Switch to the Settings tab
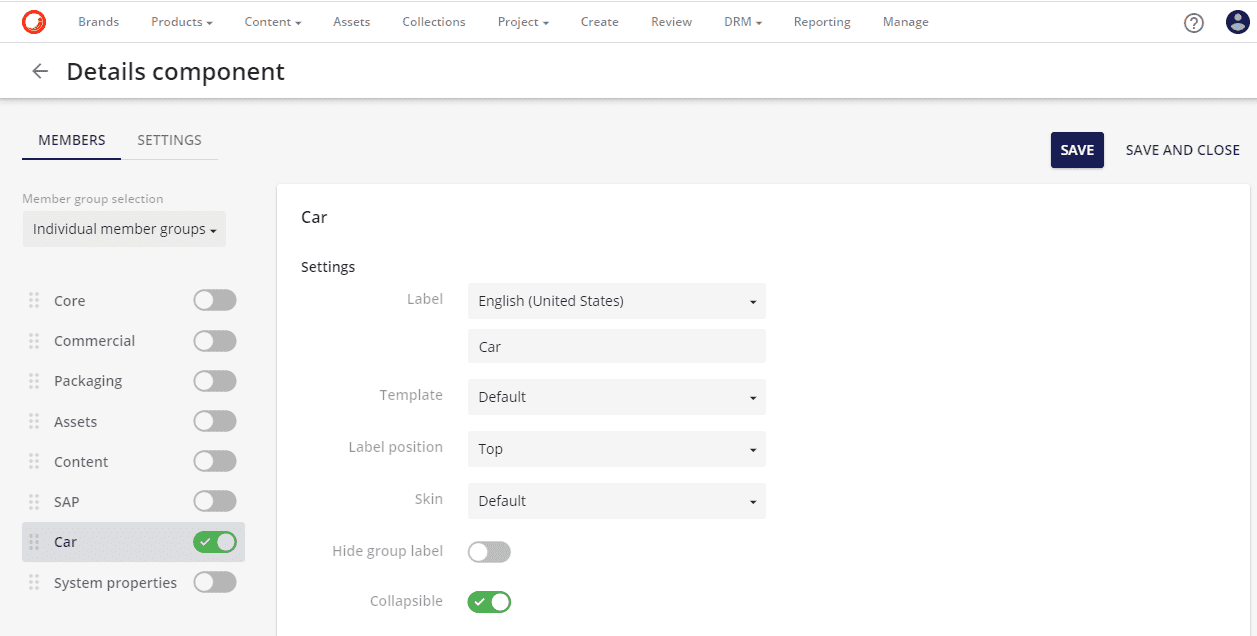Viewport: 1257px width, 636px height. (170, 140)
